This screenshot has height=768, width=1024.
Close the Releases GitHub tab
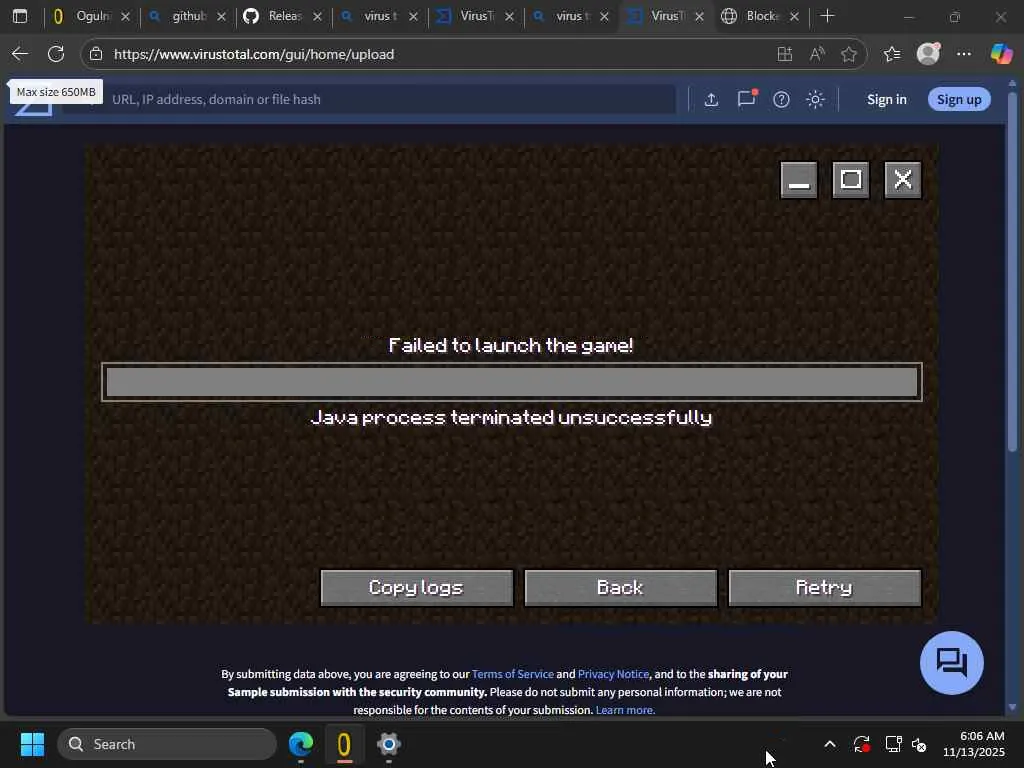pyautogui.click(x=317, y=16)
